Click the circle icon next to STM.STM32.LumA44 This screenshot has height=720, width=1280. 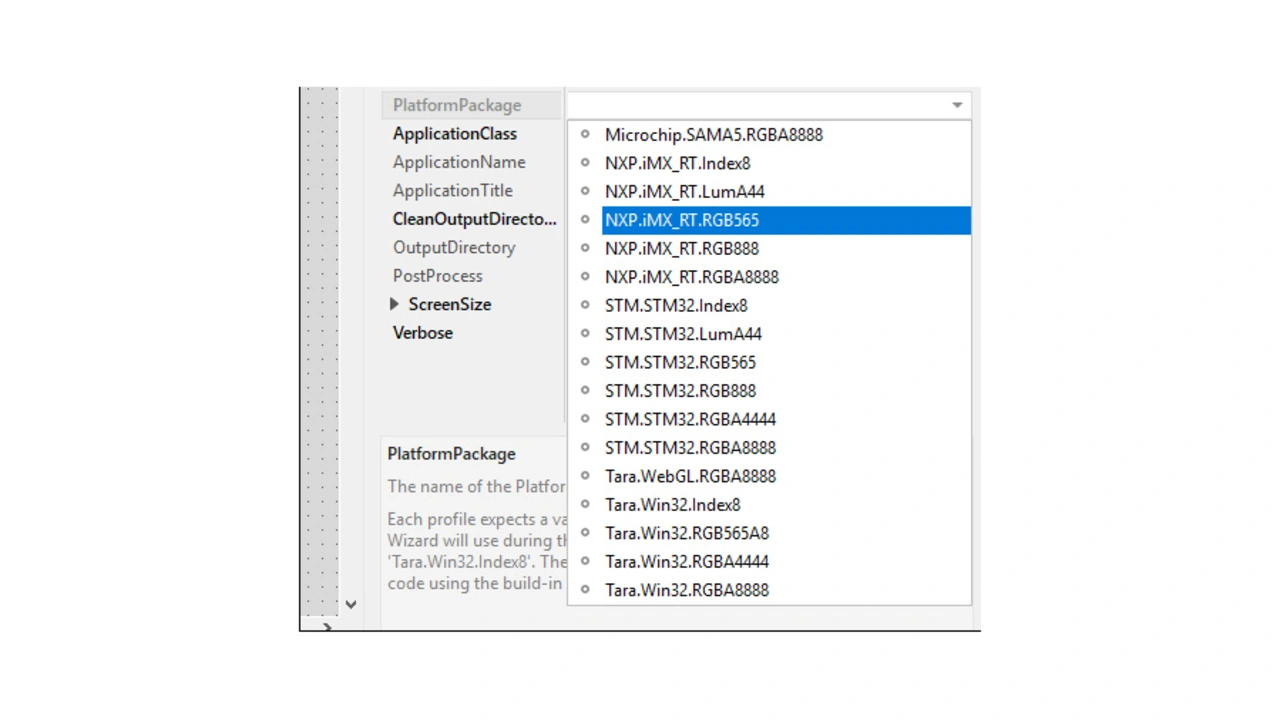[585, 334]
